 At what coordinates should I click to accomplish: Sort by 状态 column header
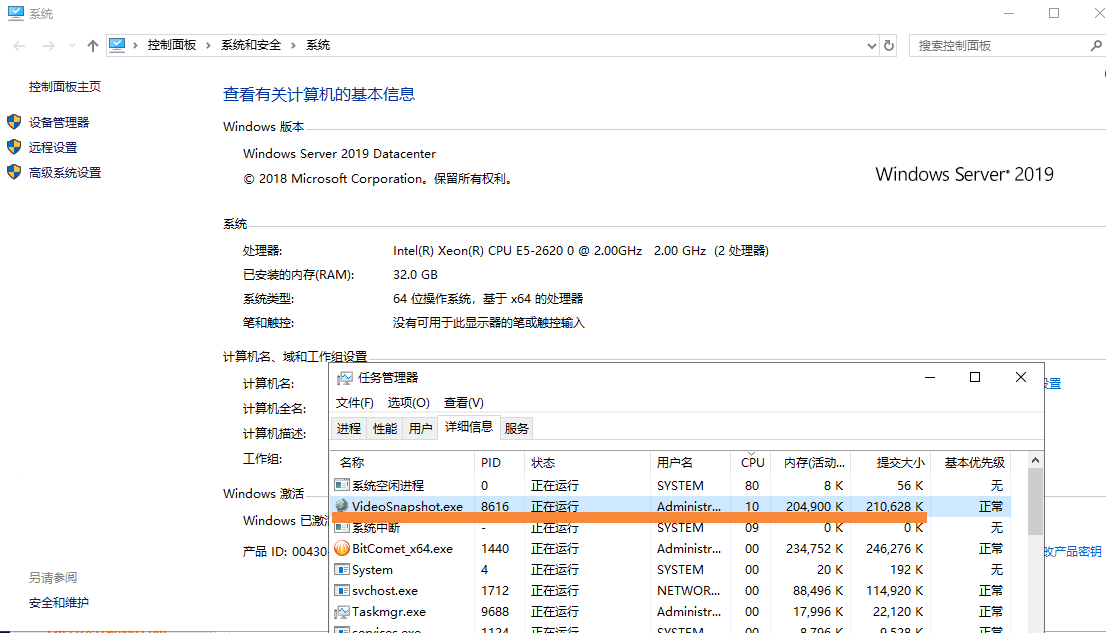(x=588, y=463)
